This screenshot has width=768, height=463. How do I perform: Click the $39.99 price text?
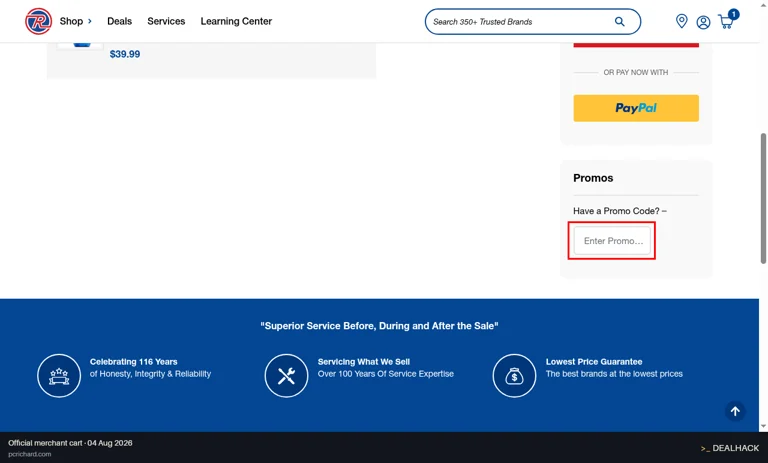(125, 54)
